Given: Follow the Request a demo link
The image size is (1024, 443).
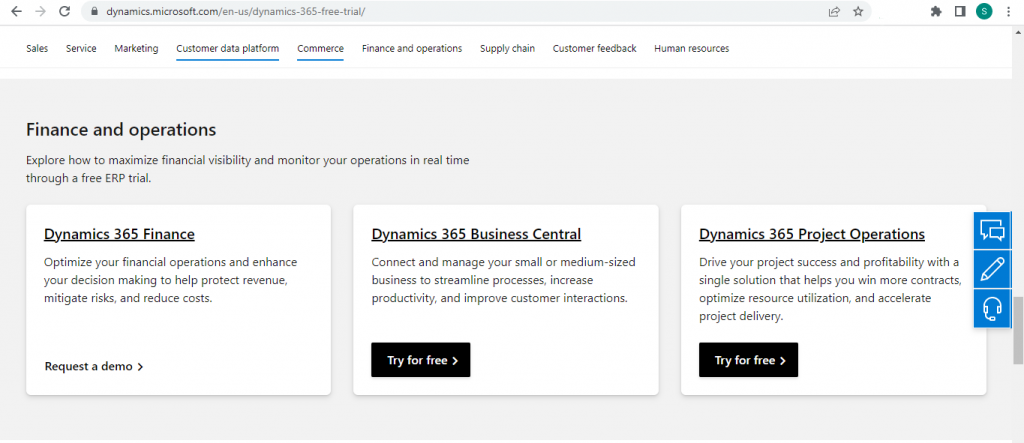Looking at the screenshot, I should (x=94, y=366).
